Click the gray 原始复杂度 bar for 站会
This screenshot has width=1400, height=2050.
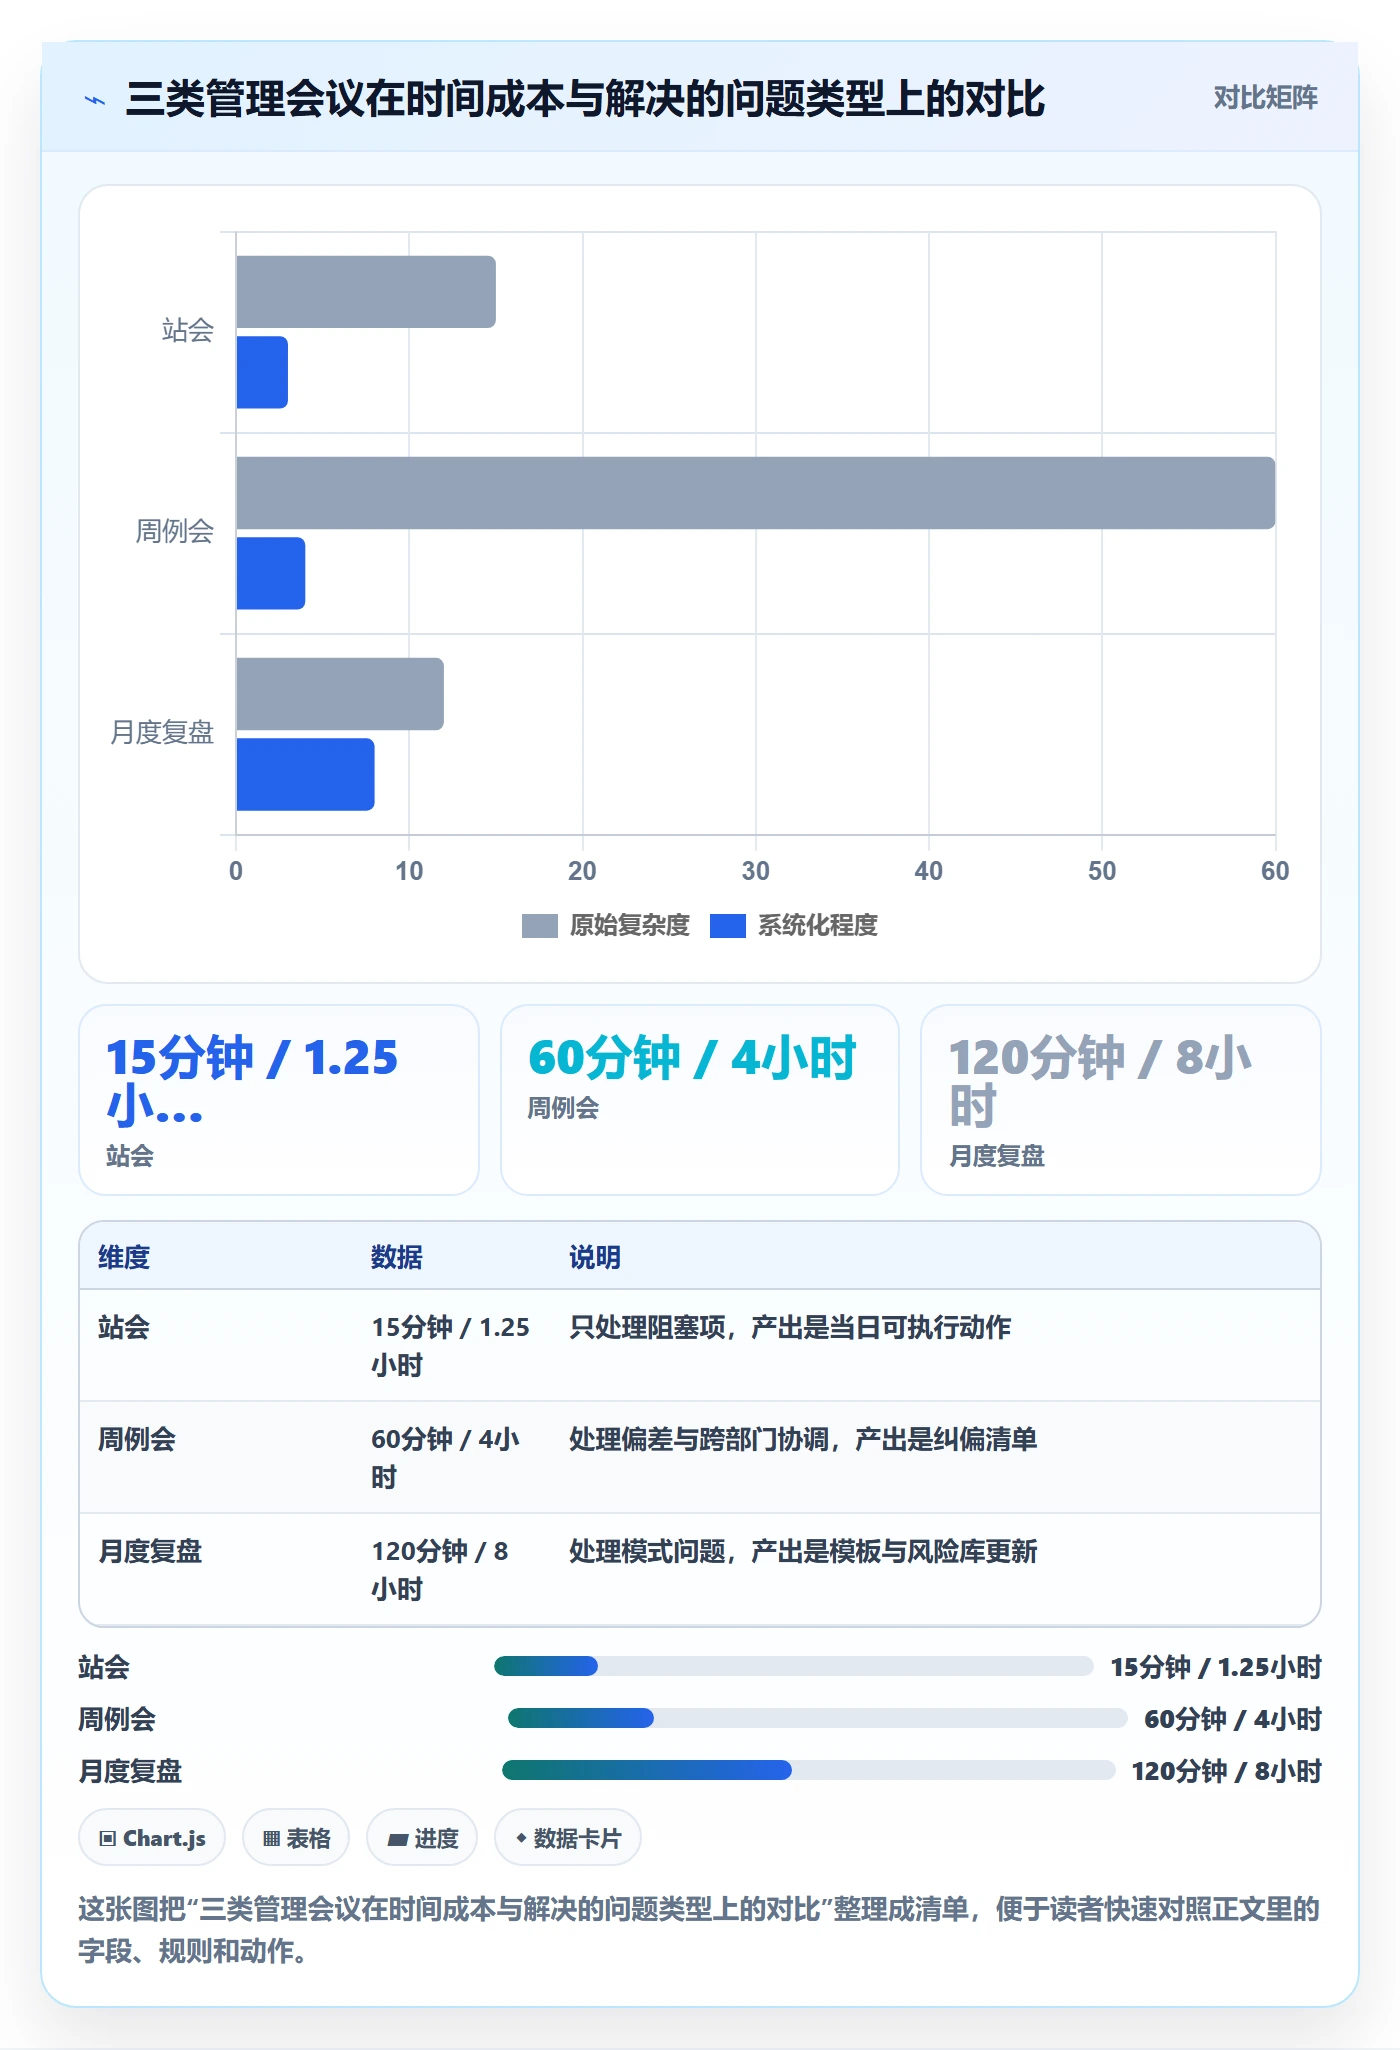tap(366, 292)
